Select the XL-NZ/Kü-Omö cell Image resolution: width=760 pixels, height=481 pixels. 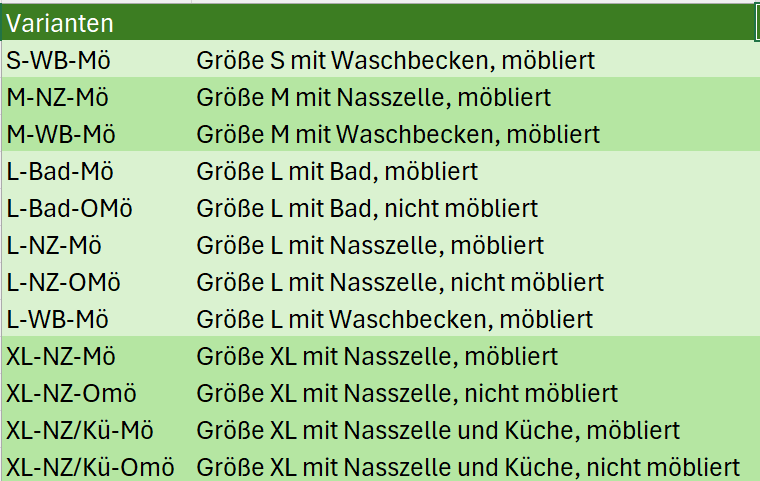(x=90, y=467)
